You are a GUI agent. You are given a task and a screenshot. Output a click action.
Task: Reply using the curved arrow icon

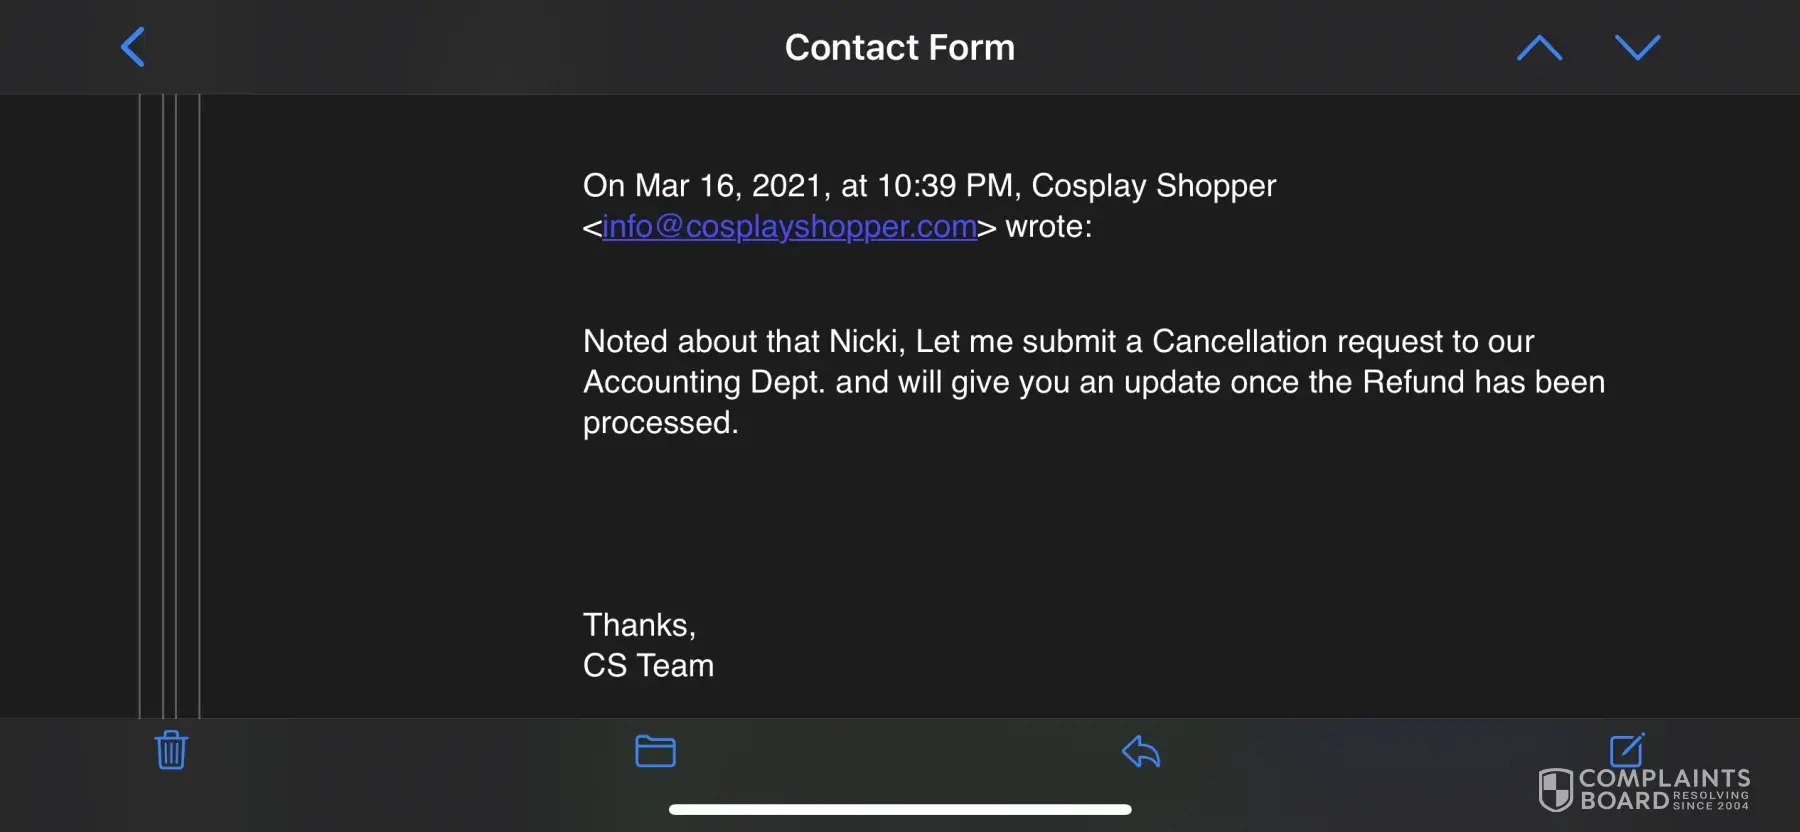(1141, 751)
